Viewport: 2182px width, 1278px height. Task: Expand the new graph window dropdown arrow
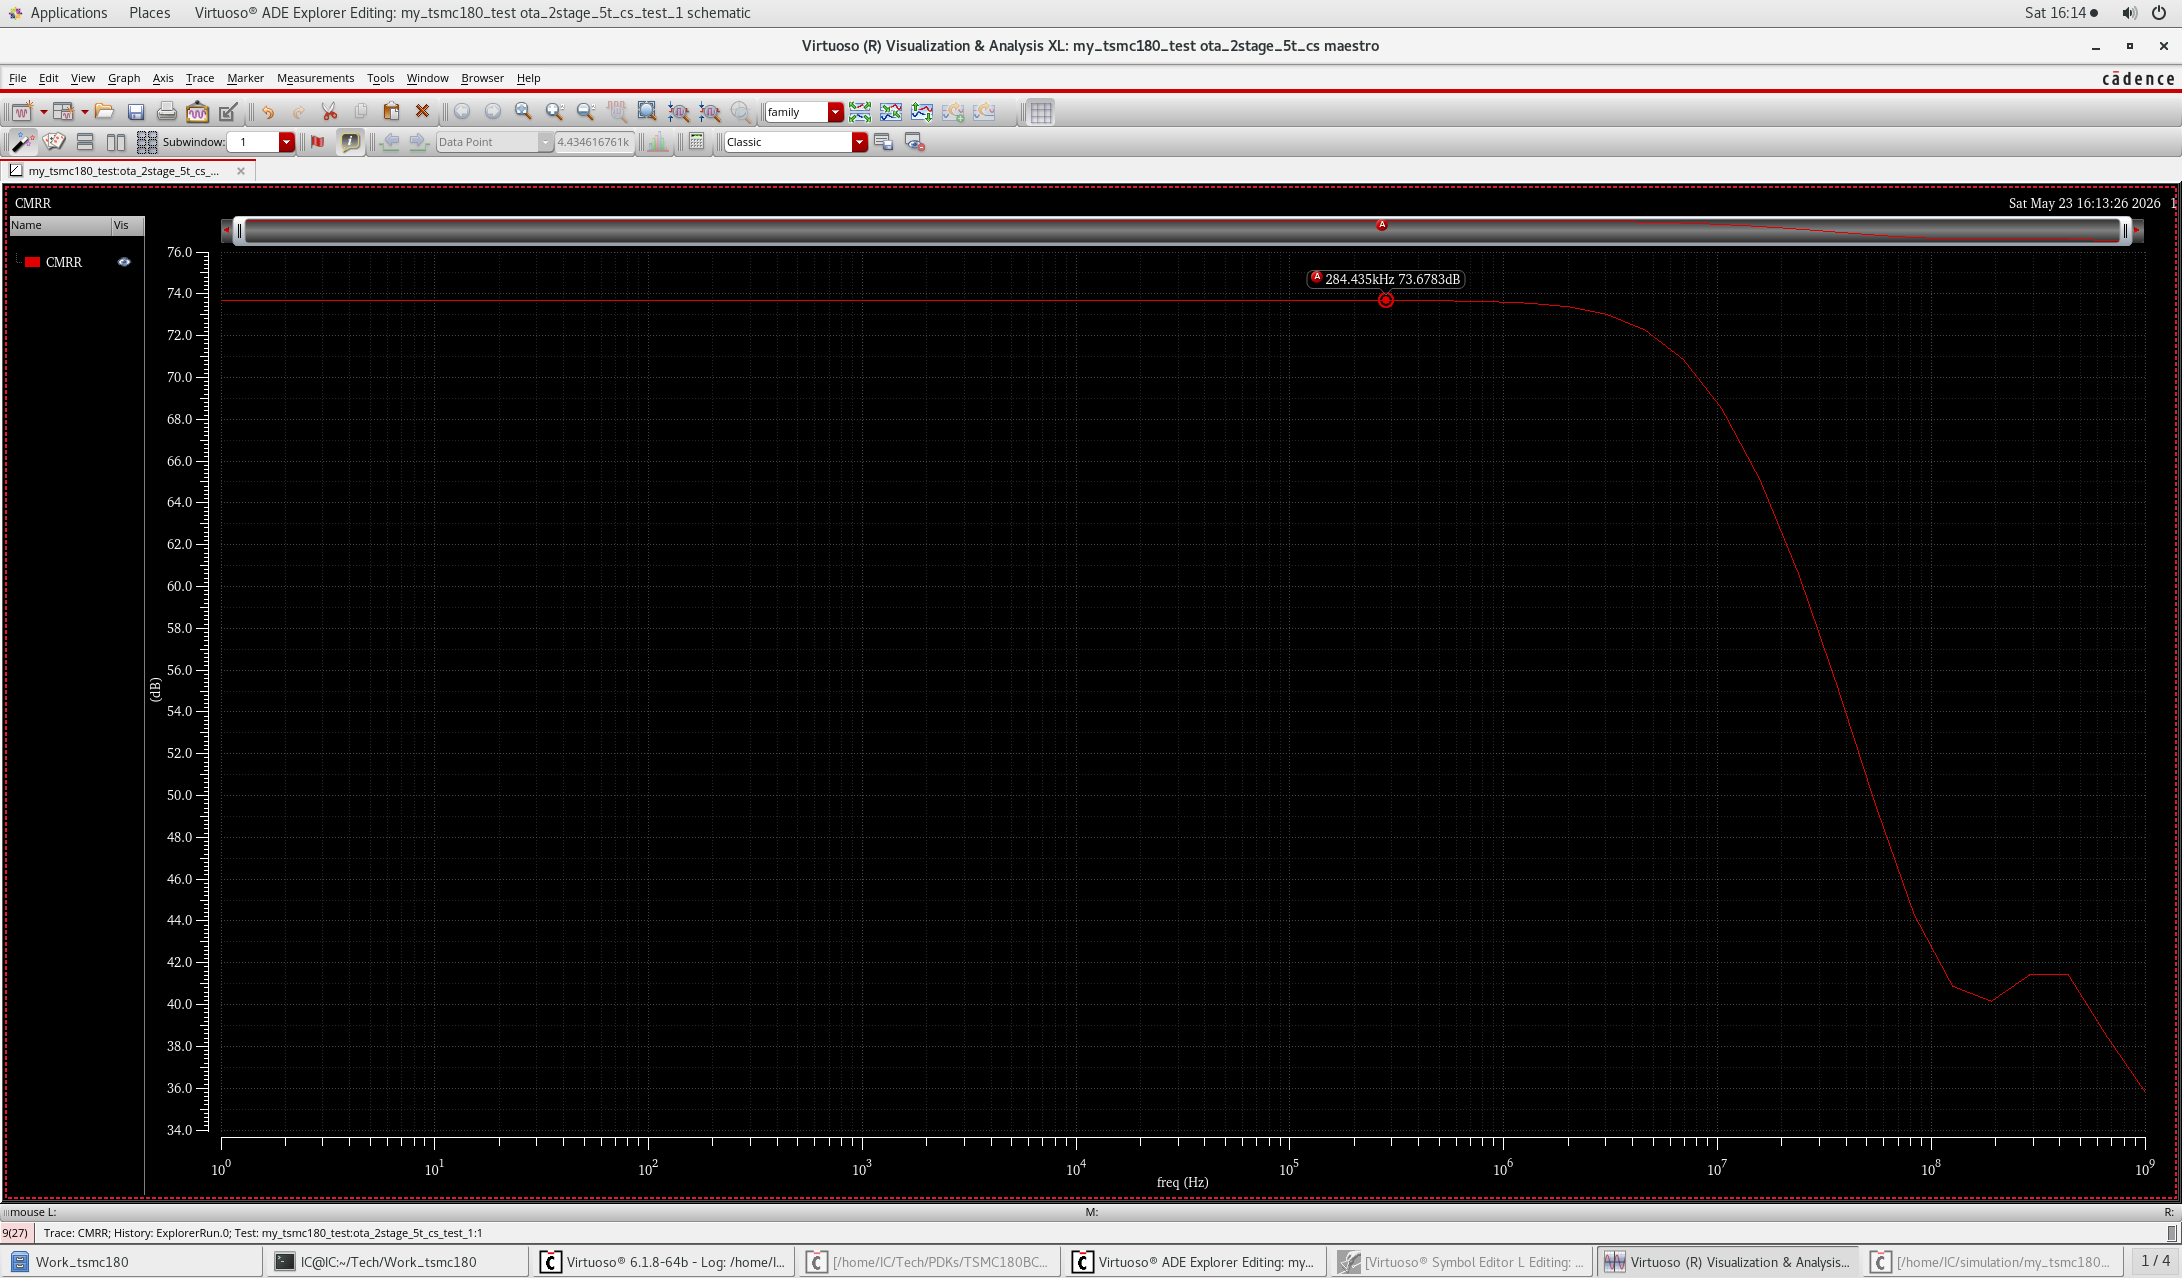(x=44, y=112)
